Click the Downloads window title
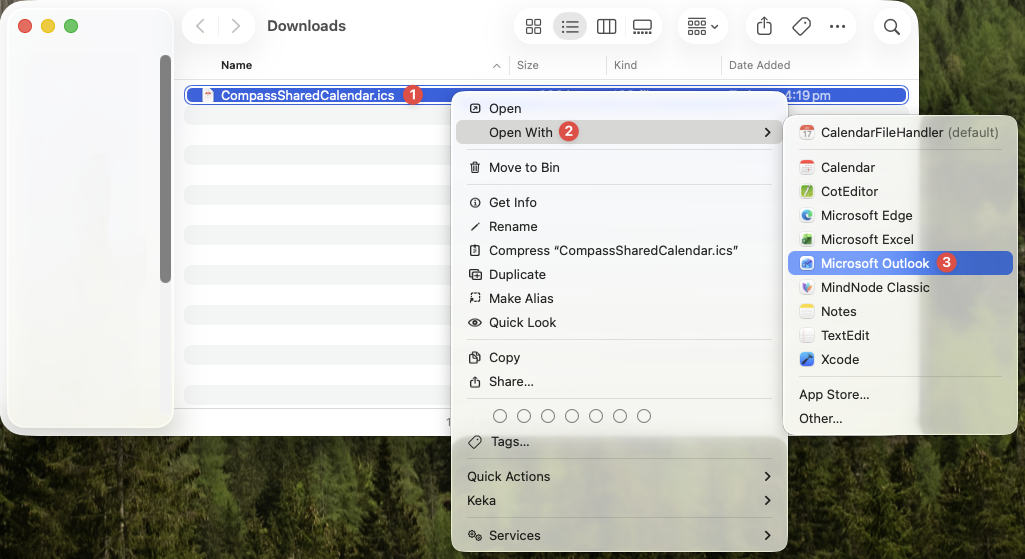The image size is (1025, 559). (307, 26)
